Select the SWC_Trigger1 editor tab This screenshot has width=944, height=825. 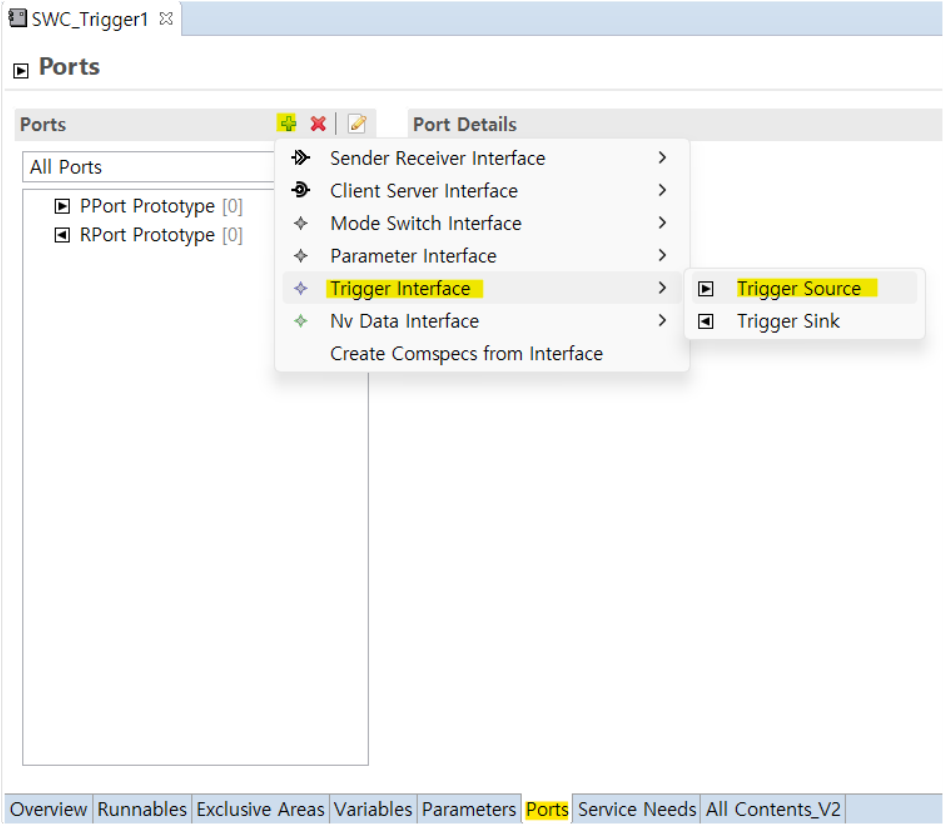90,19
